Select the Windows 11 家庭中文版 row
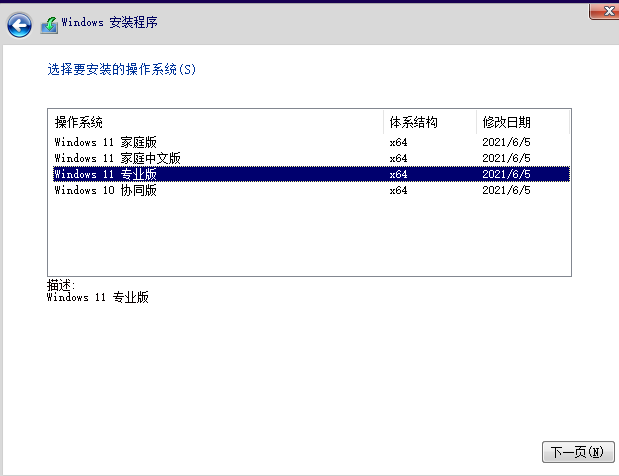The width and height of the screenshot is (619, 476). [311, 158]
